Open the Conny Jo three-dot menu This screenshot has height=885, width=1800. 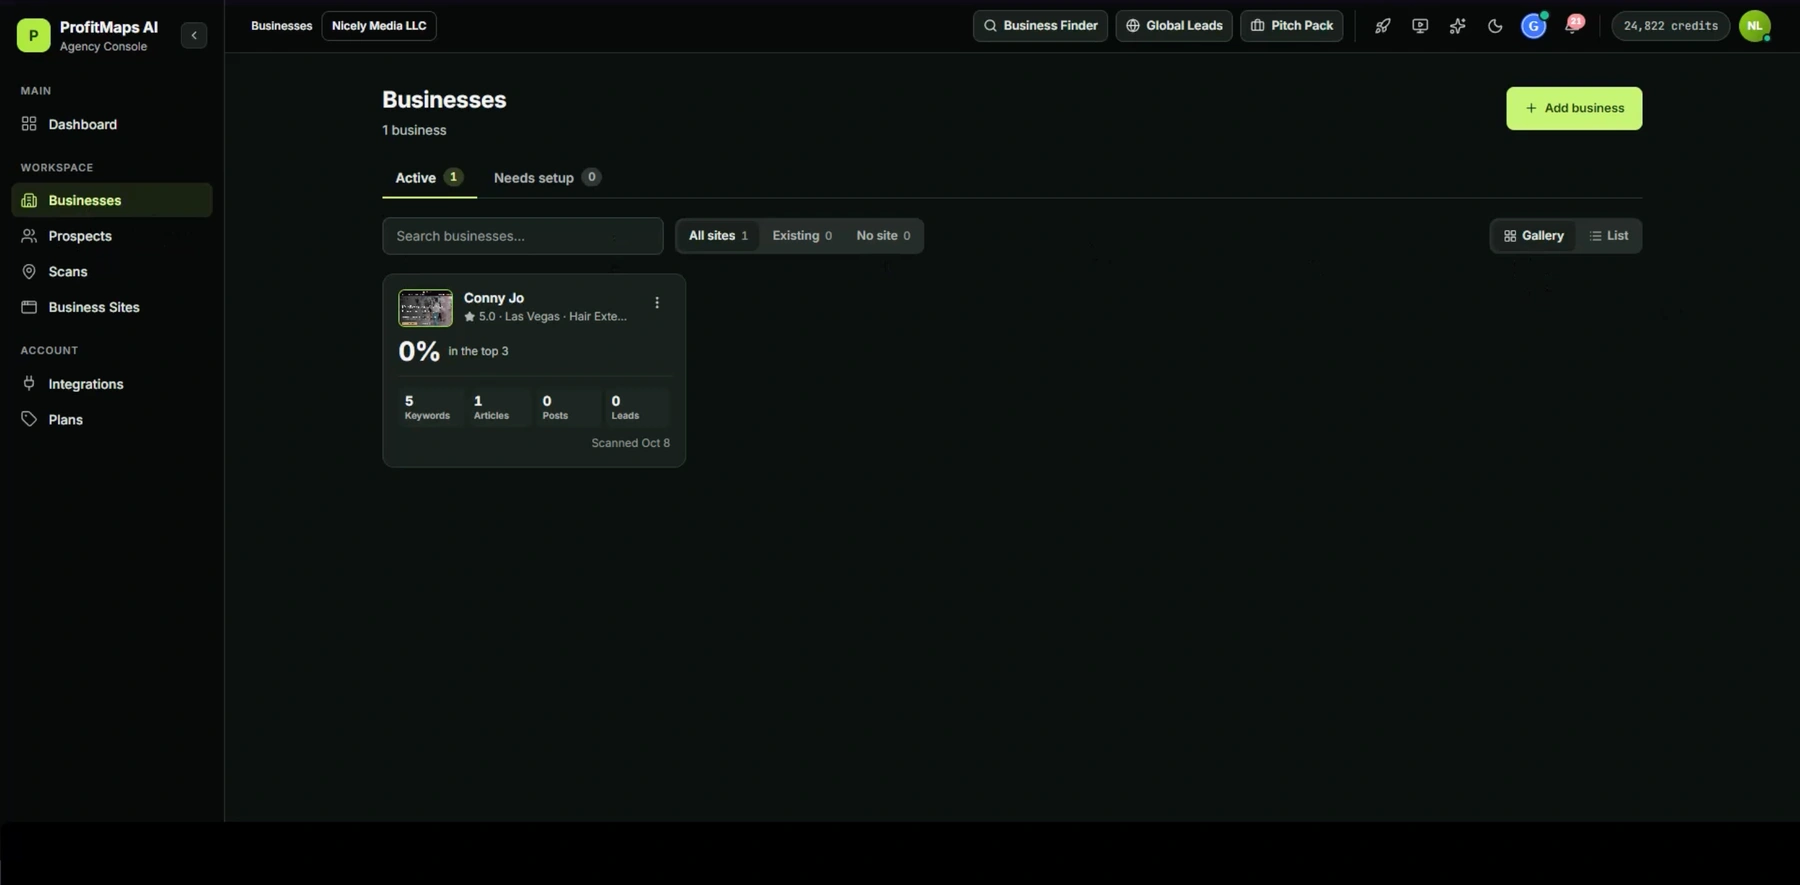click(x=657, y=303)
